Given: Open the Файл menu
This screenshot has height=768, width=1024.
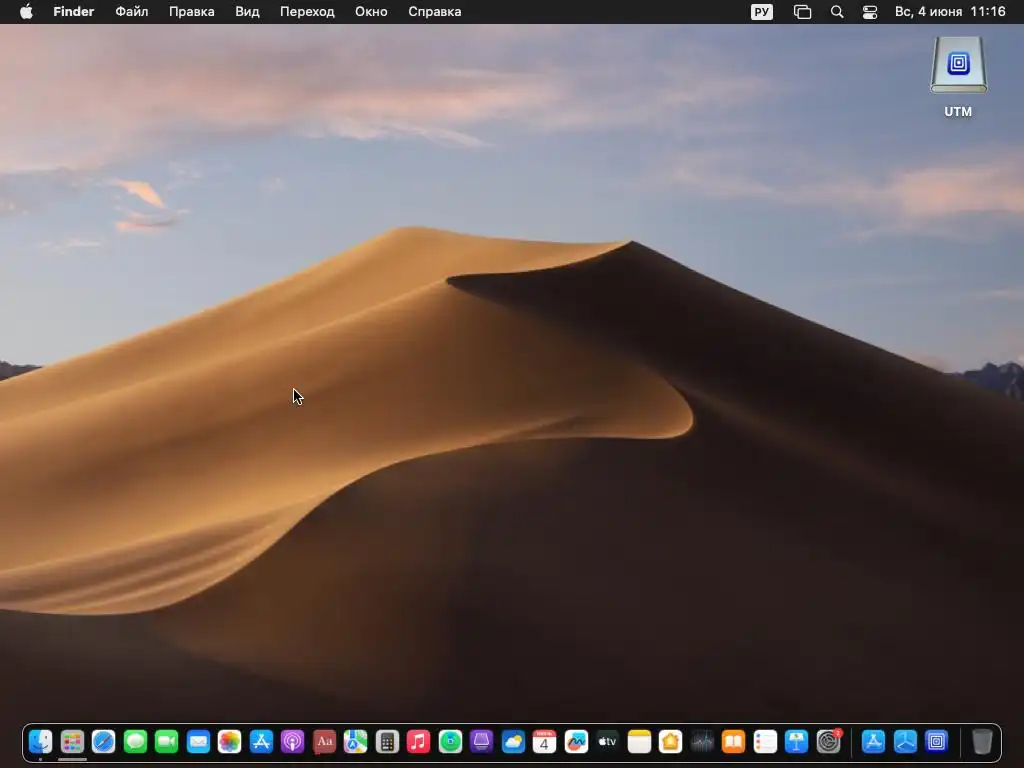Looking at the screenshot, I should (x=132, y=12).
